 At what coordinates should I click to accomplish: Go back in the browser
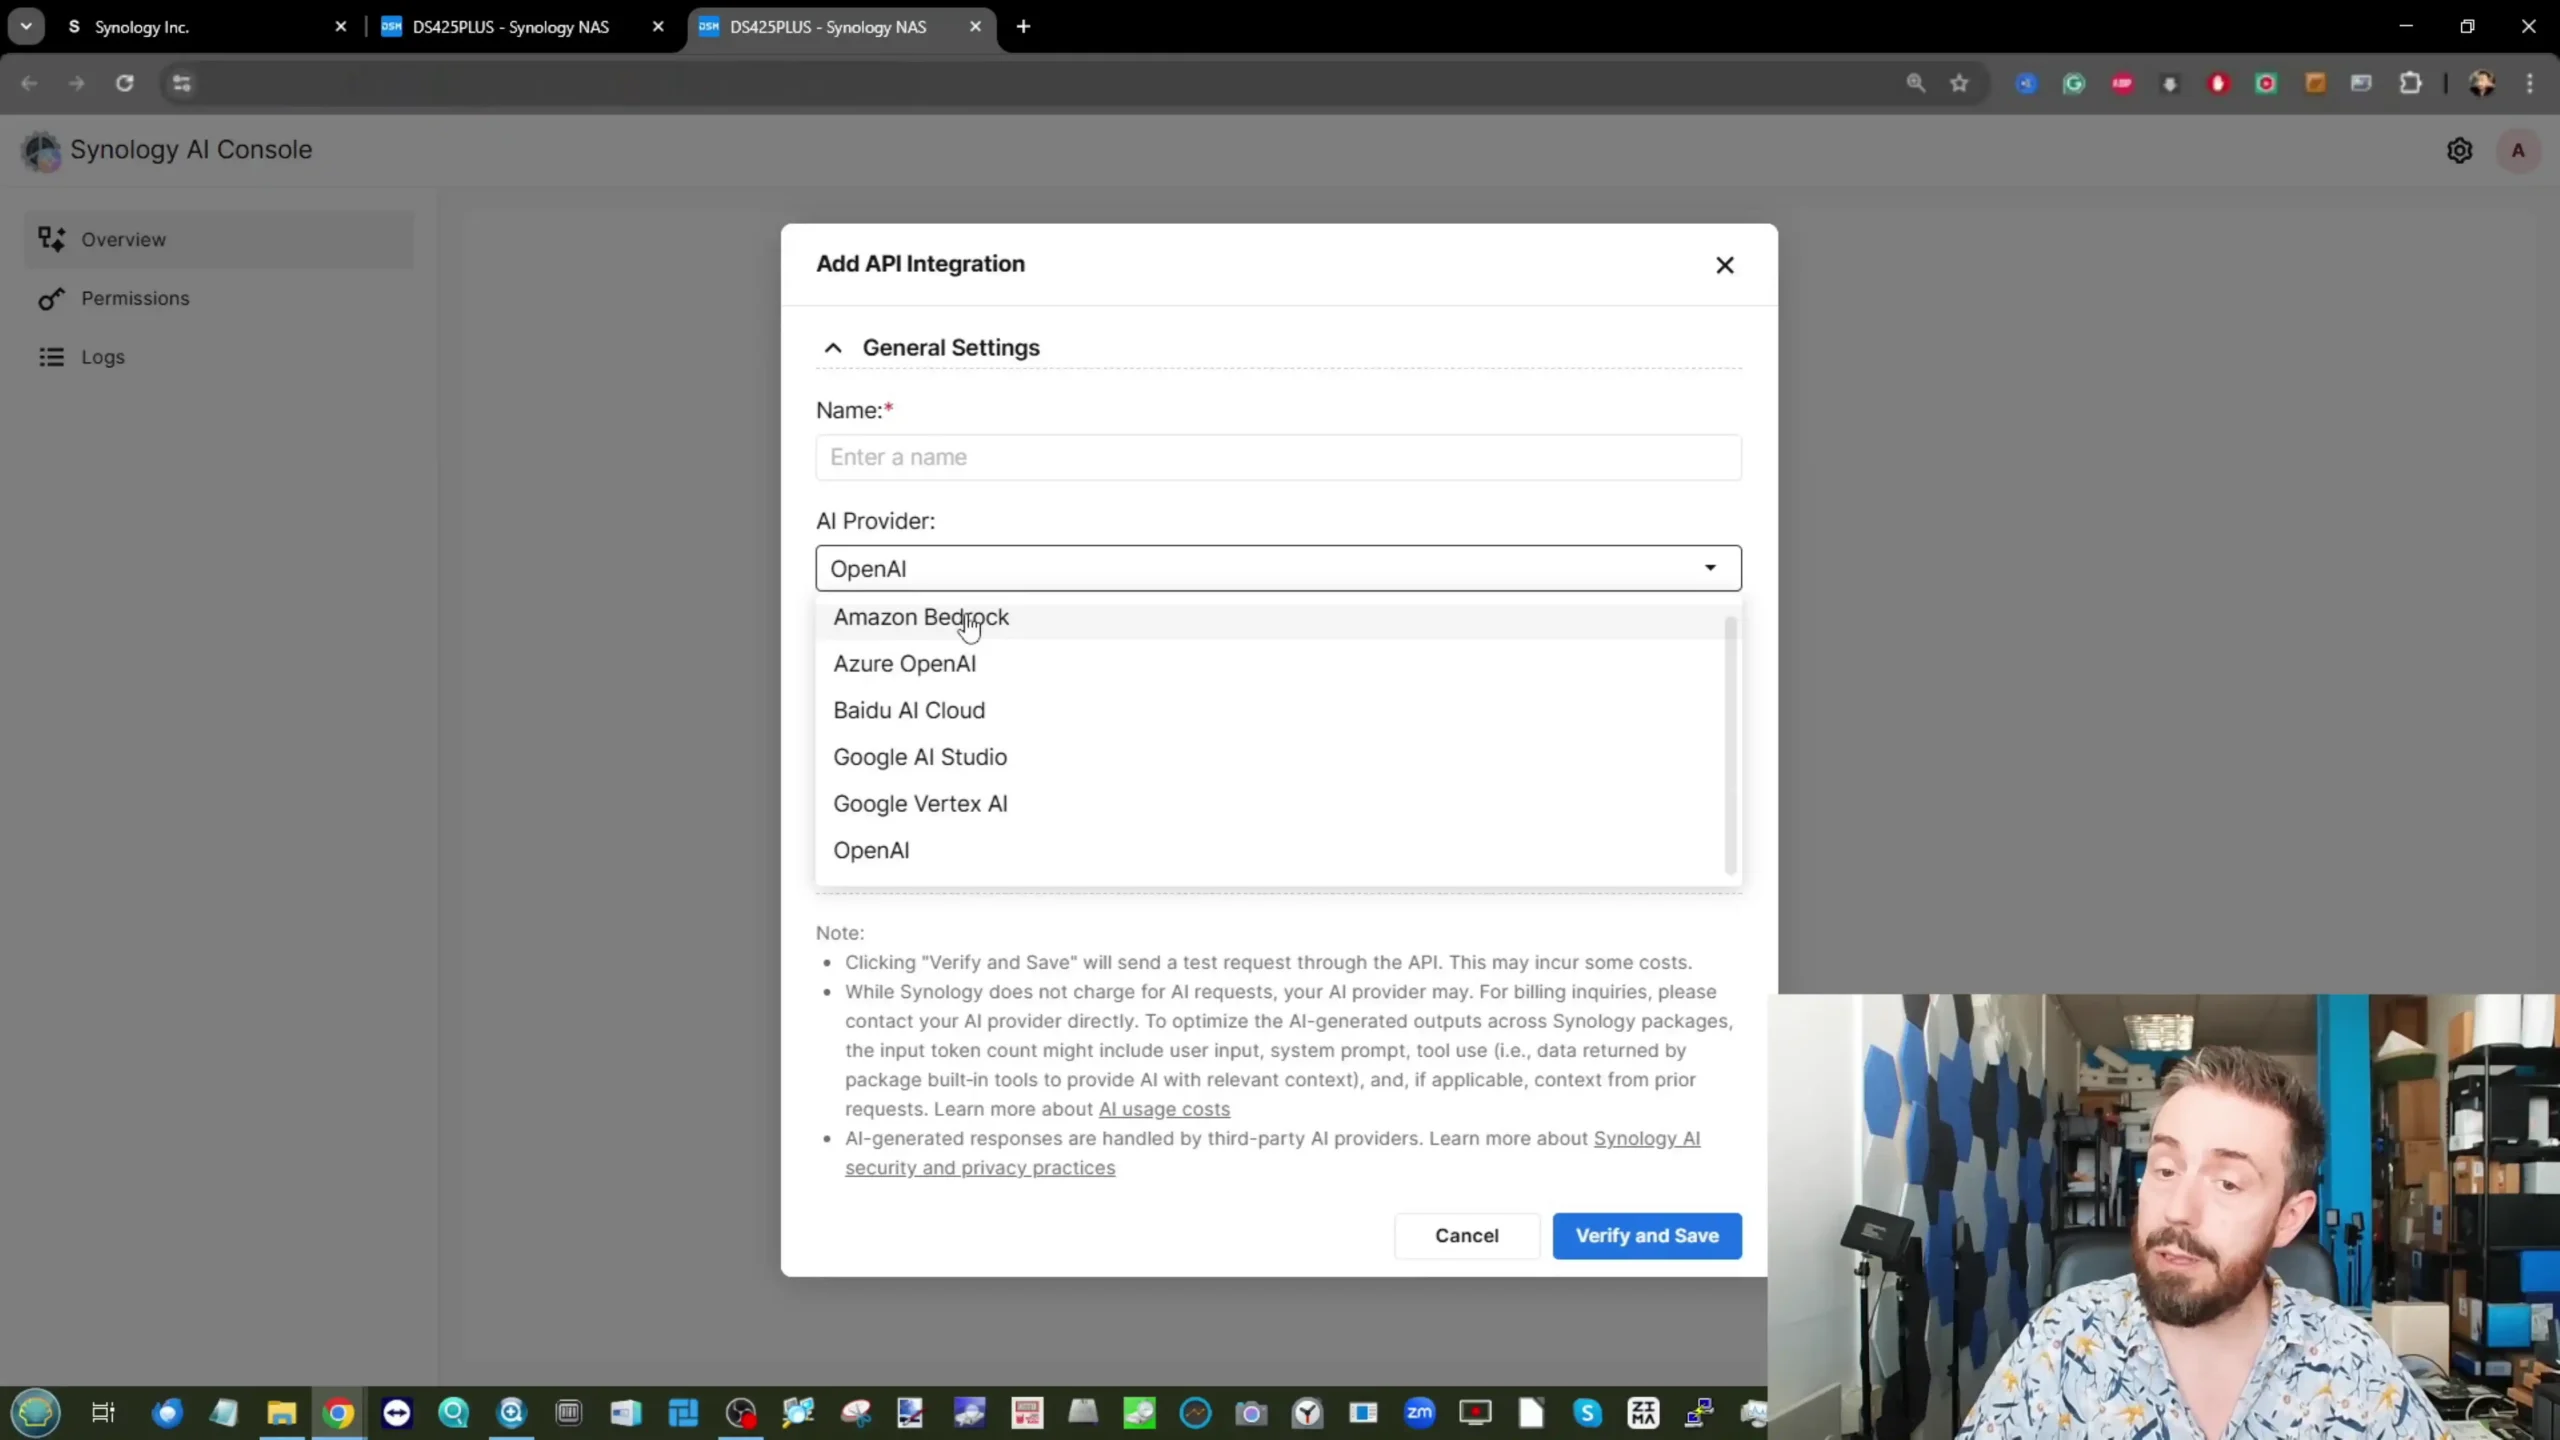point(29,83)
